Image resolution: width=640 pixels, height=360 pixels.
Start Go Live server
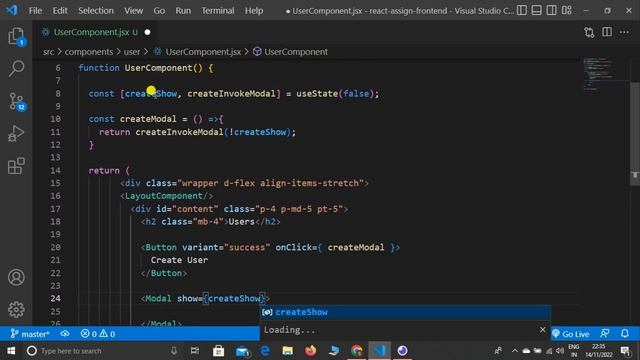tap(571, 334)
